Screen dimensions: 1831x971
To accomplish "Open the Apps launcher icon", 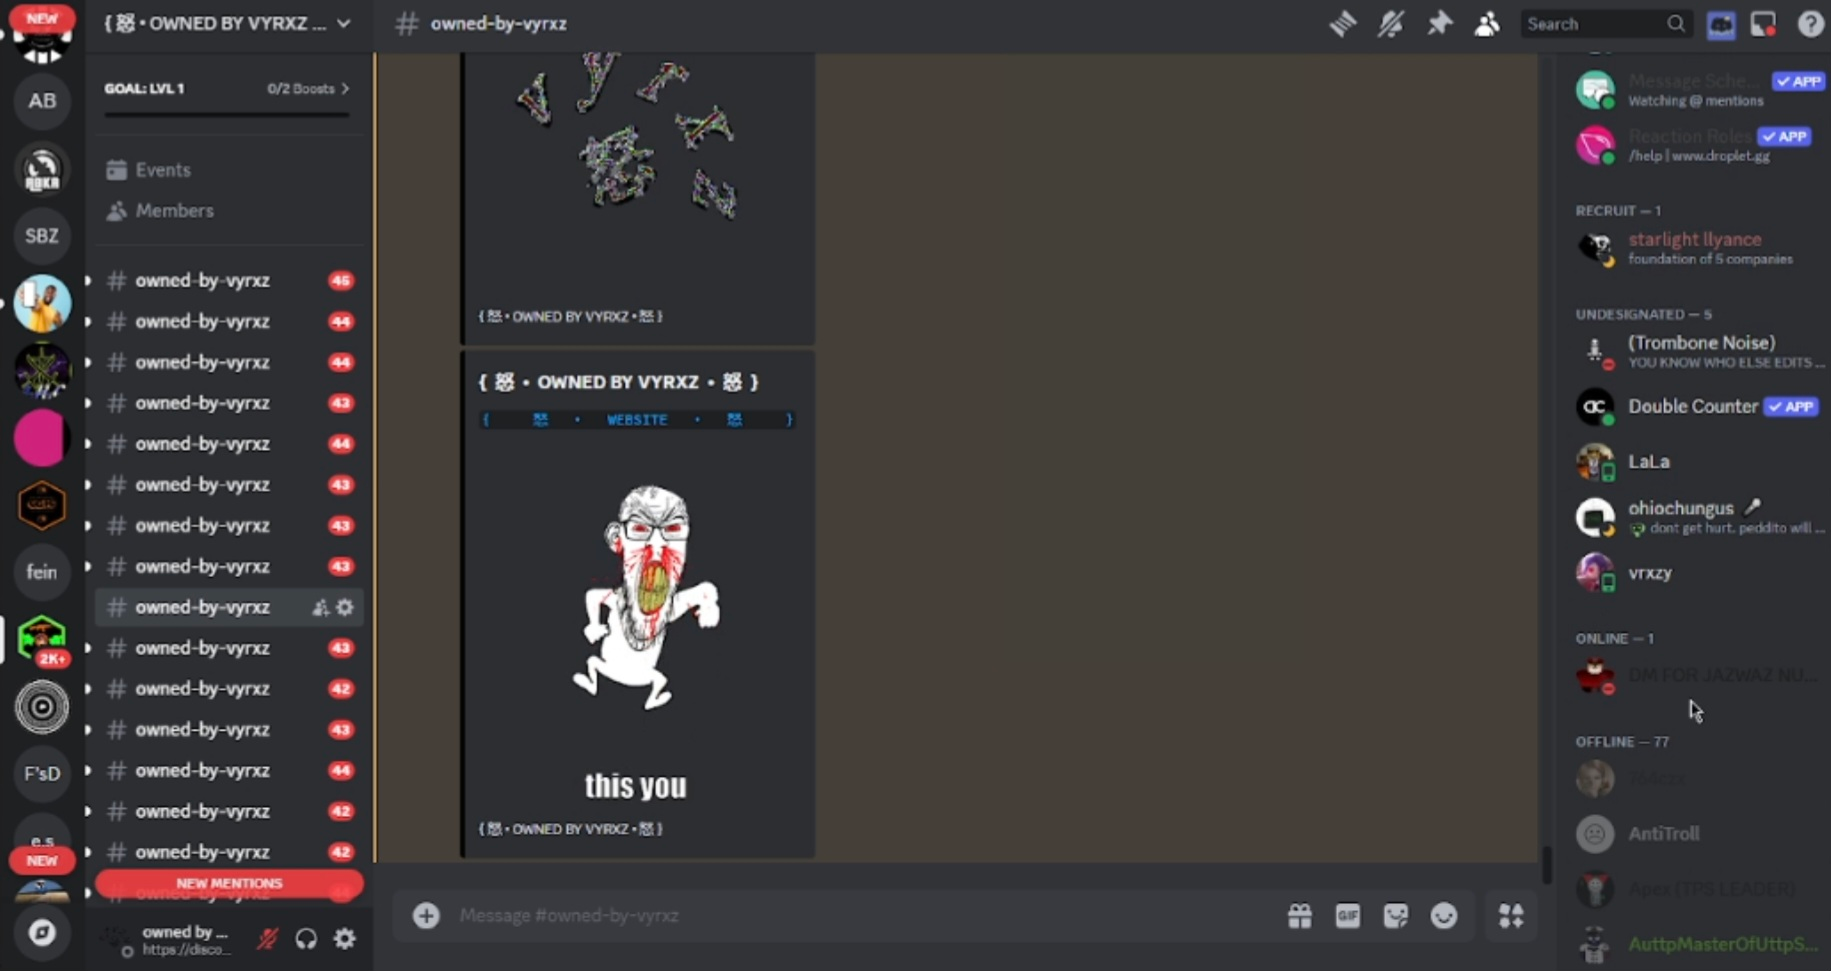I will point(1510,915).
